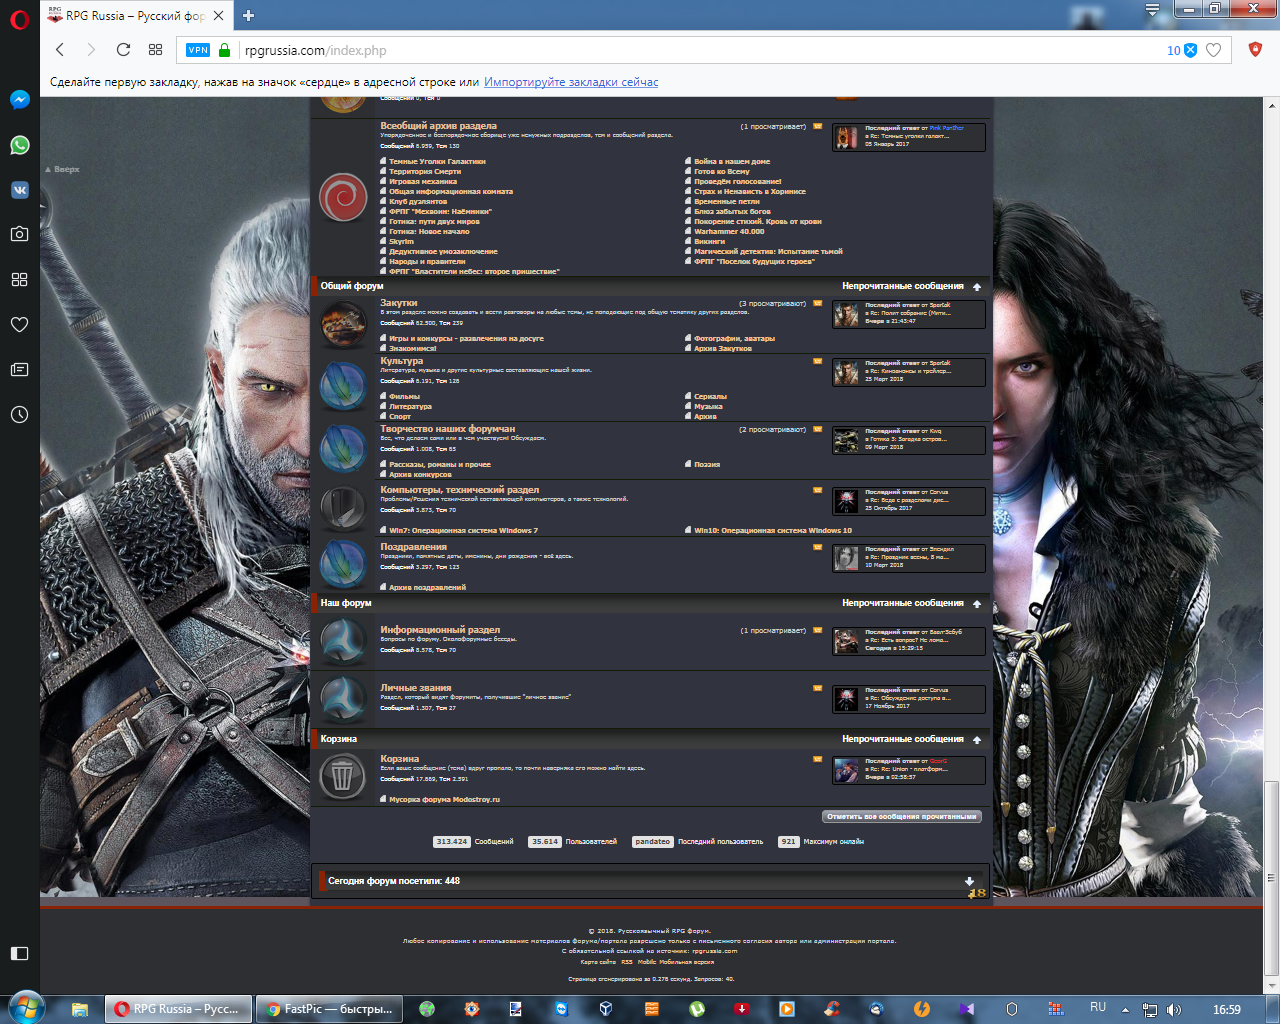This screenshot has height=1024, width=1280.
Task: Open the red shield extension icon
Action: click(x=1255, y=49)
